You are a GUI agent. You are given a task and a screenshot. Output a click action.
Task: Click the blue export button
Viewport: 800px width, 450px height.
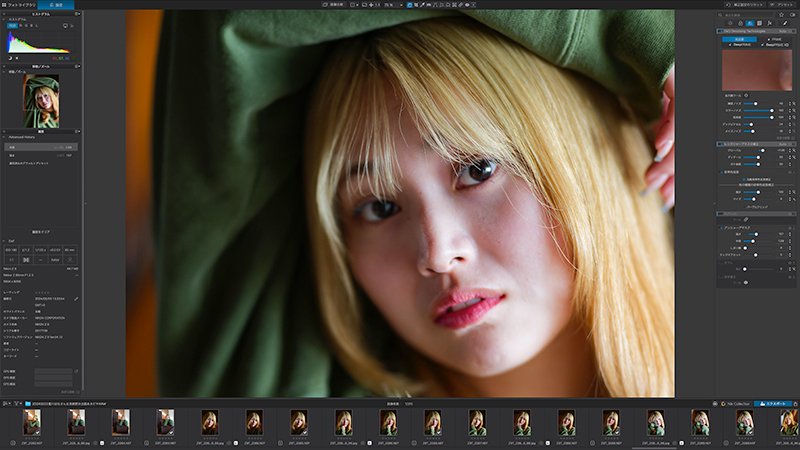pos(773,404)
